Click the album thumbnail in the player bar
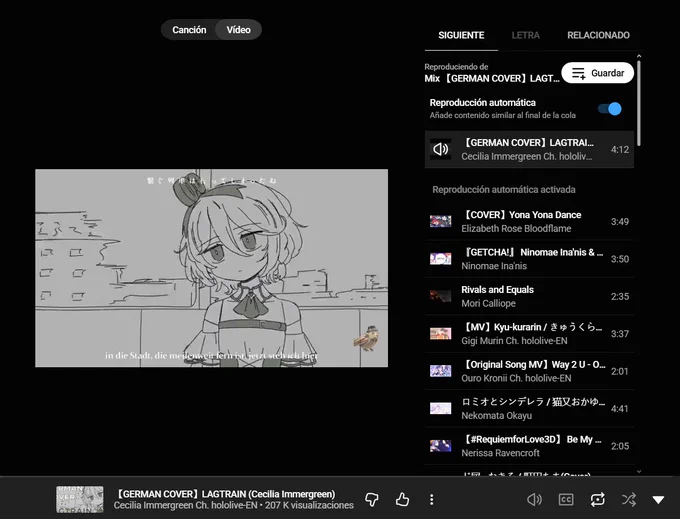 coord(80,499)
